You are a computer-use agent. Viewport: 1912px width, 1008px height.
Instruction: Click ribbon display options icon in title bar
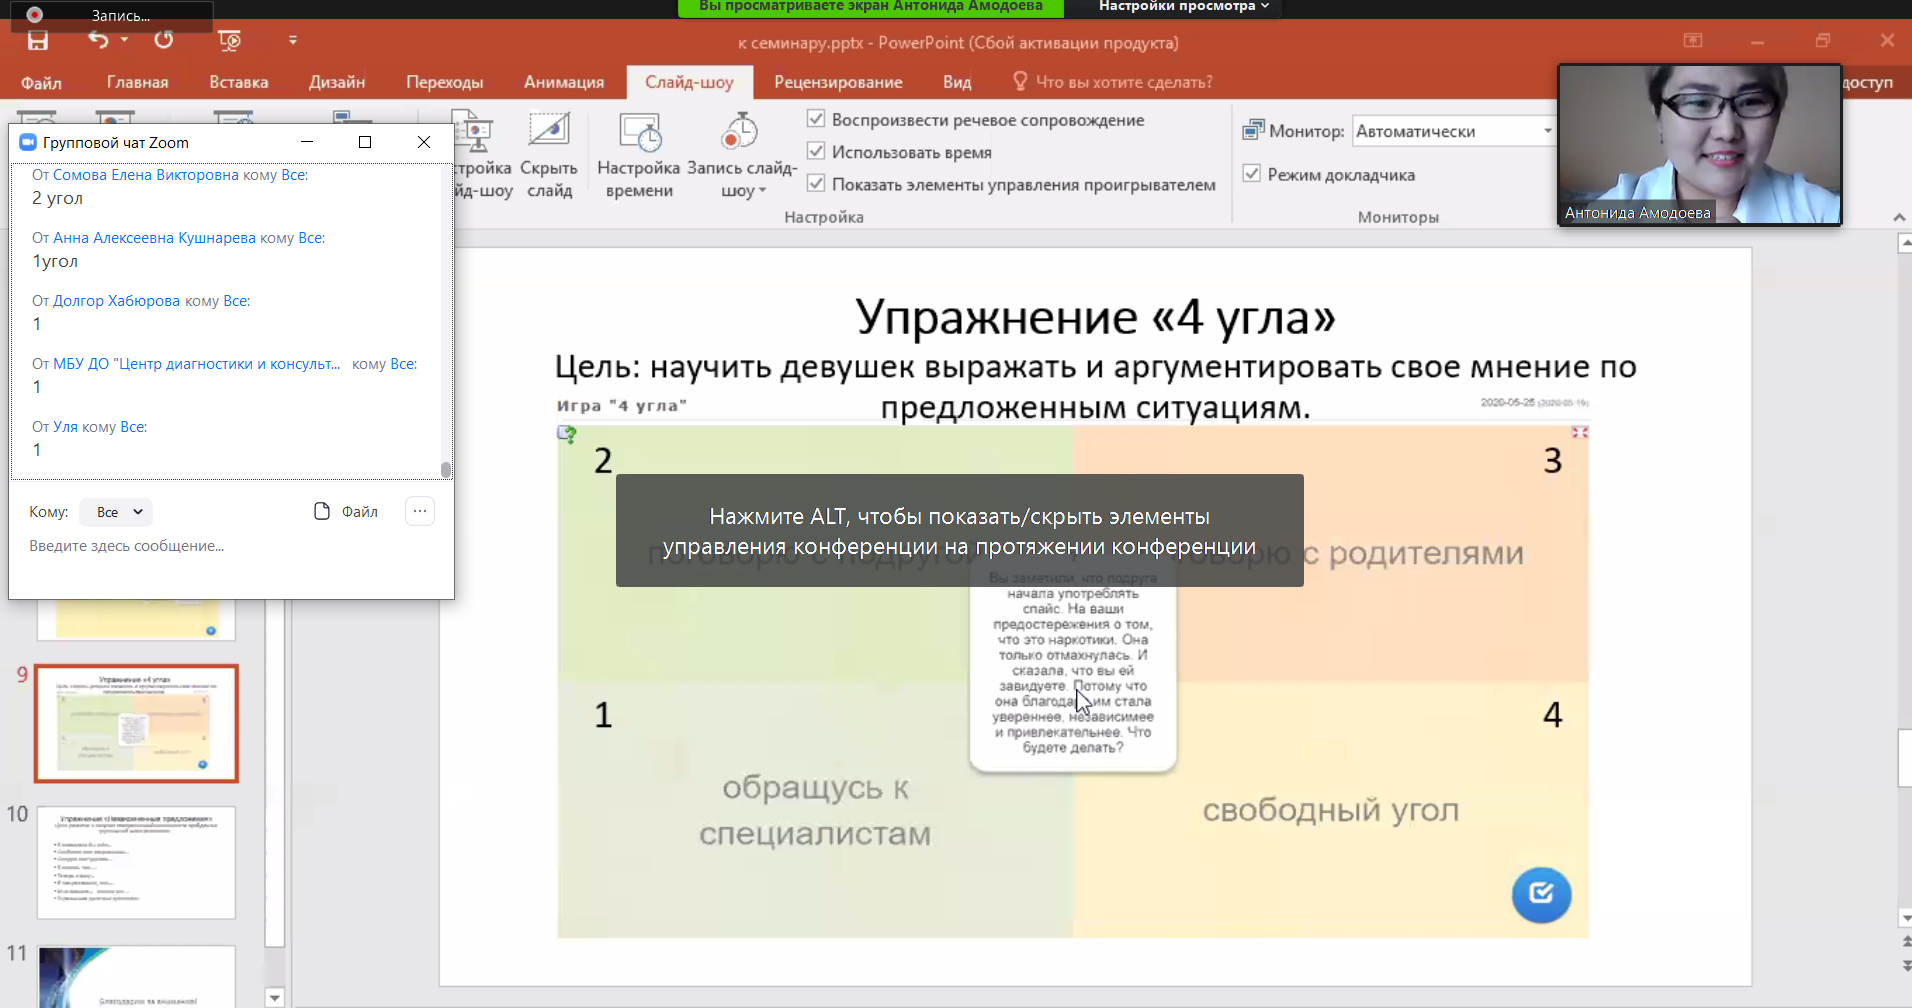[1693, 41]
